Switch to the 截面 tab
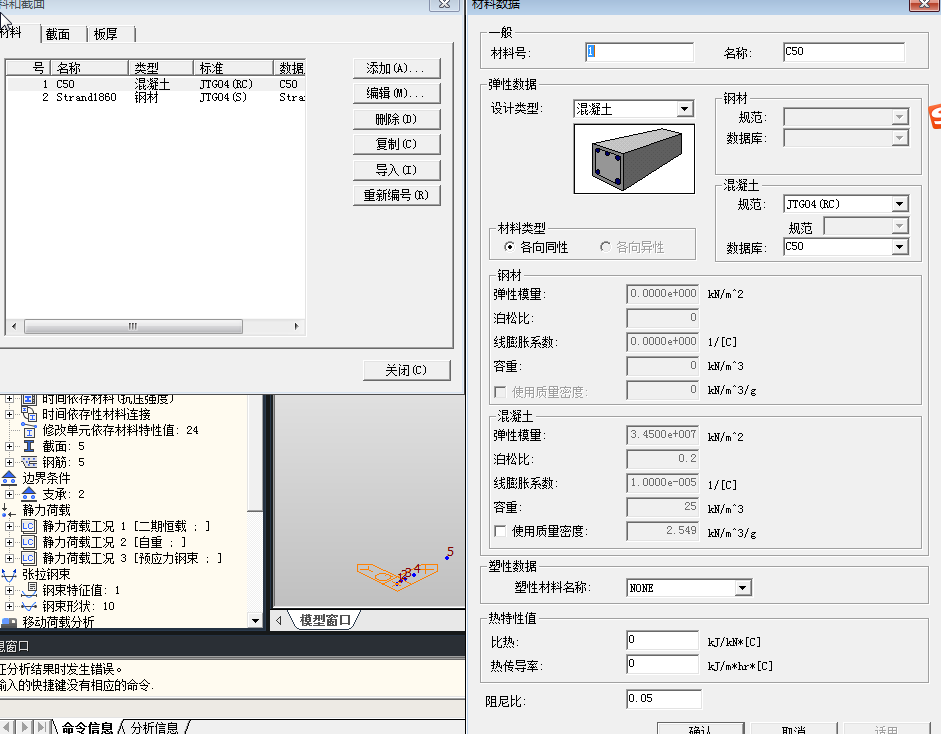The width and height of the screenshot is (941, 734). 58,34
